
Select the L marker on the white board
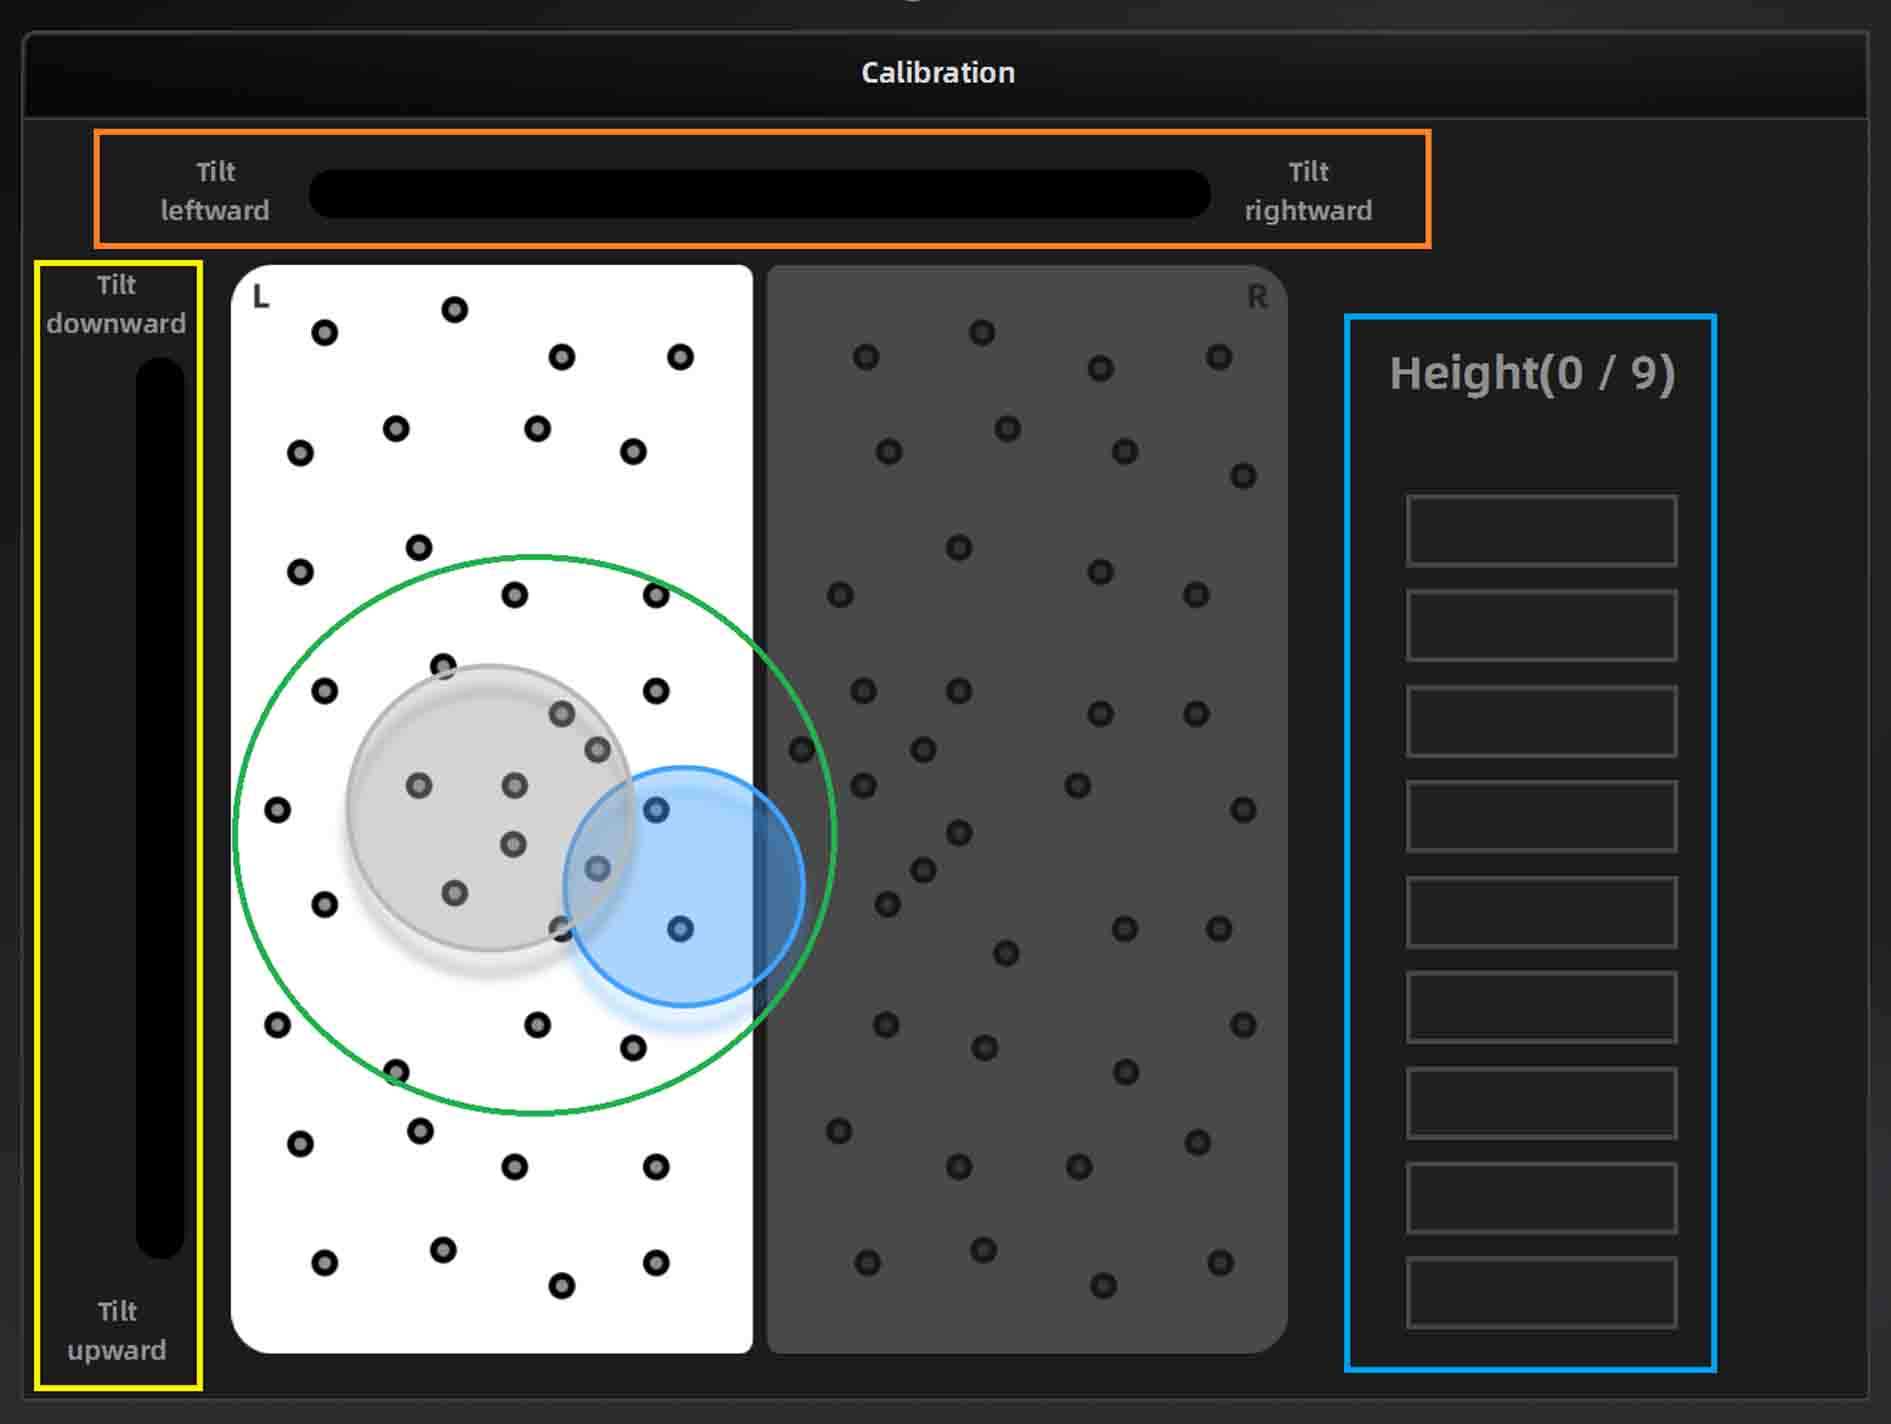[261, 297]
